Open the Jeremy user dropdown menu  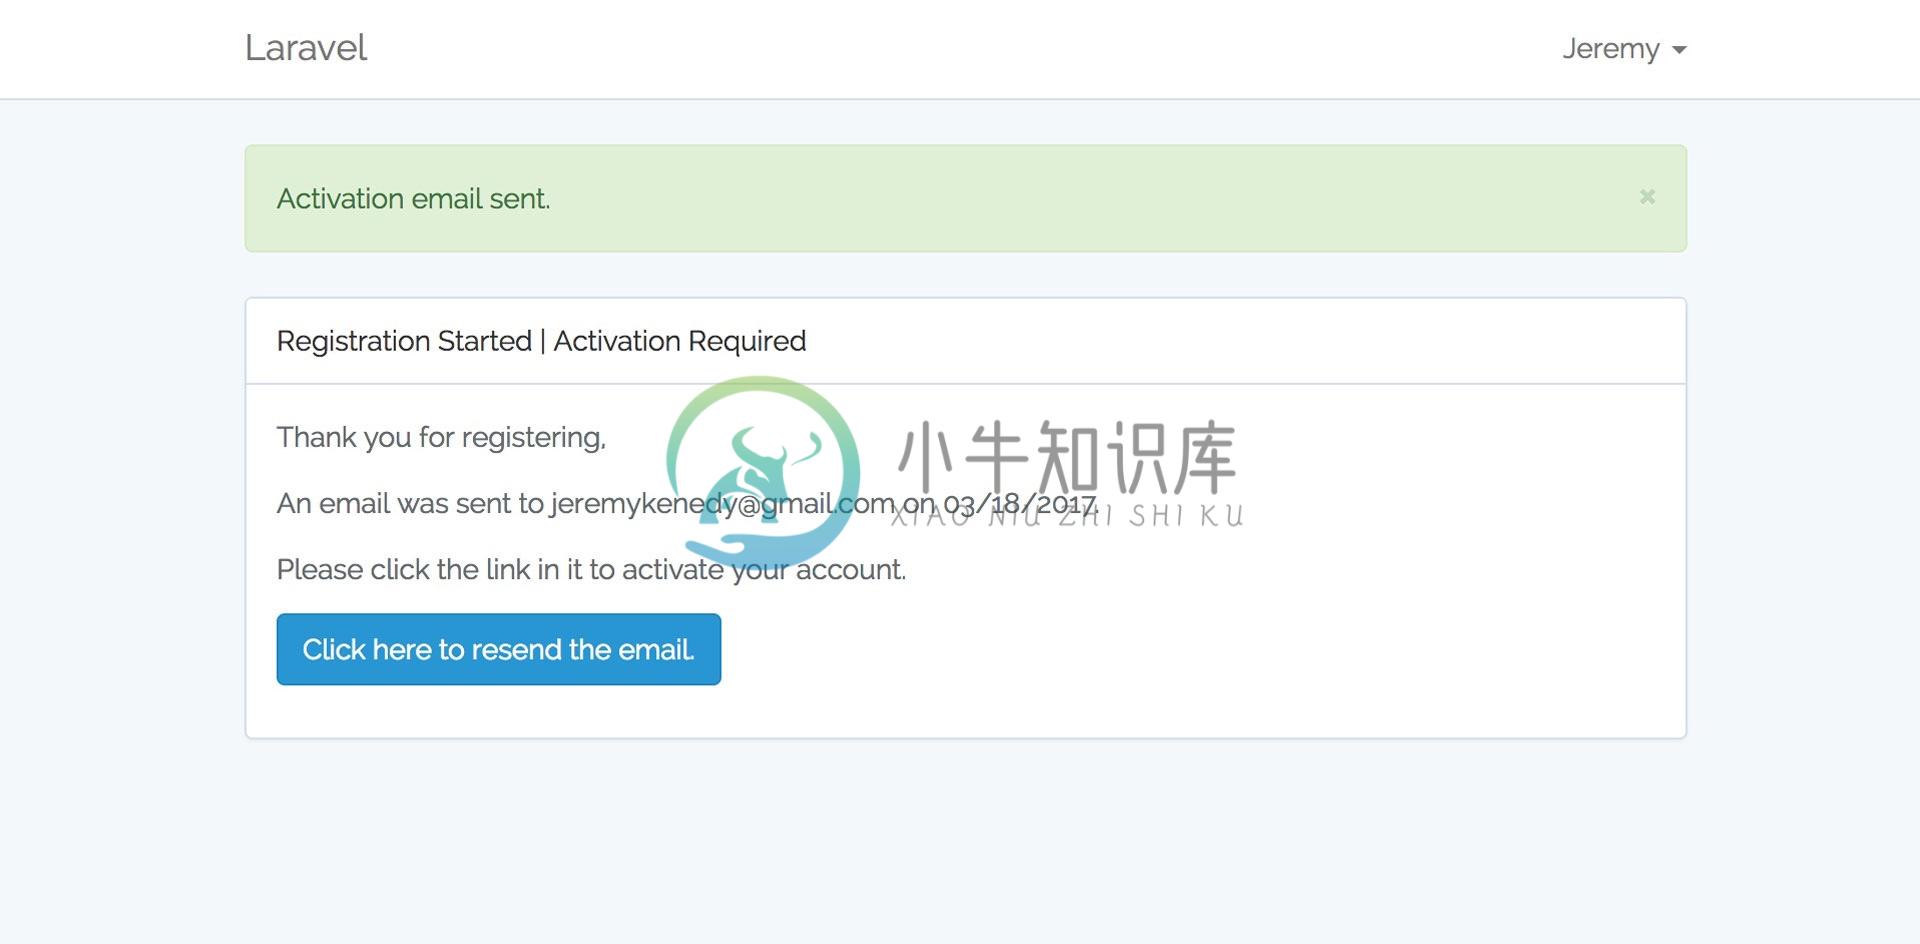tap(1624, 49)
